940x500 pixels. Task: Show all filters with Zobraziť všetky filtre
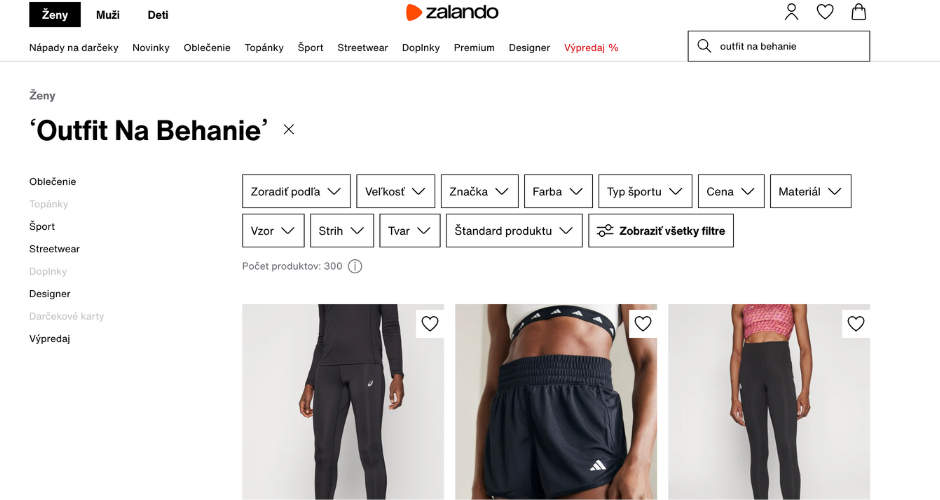click(x=661, y=231)
